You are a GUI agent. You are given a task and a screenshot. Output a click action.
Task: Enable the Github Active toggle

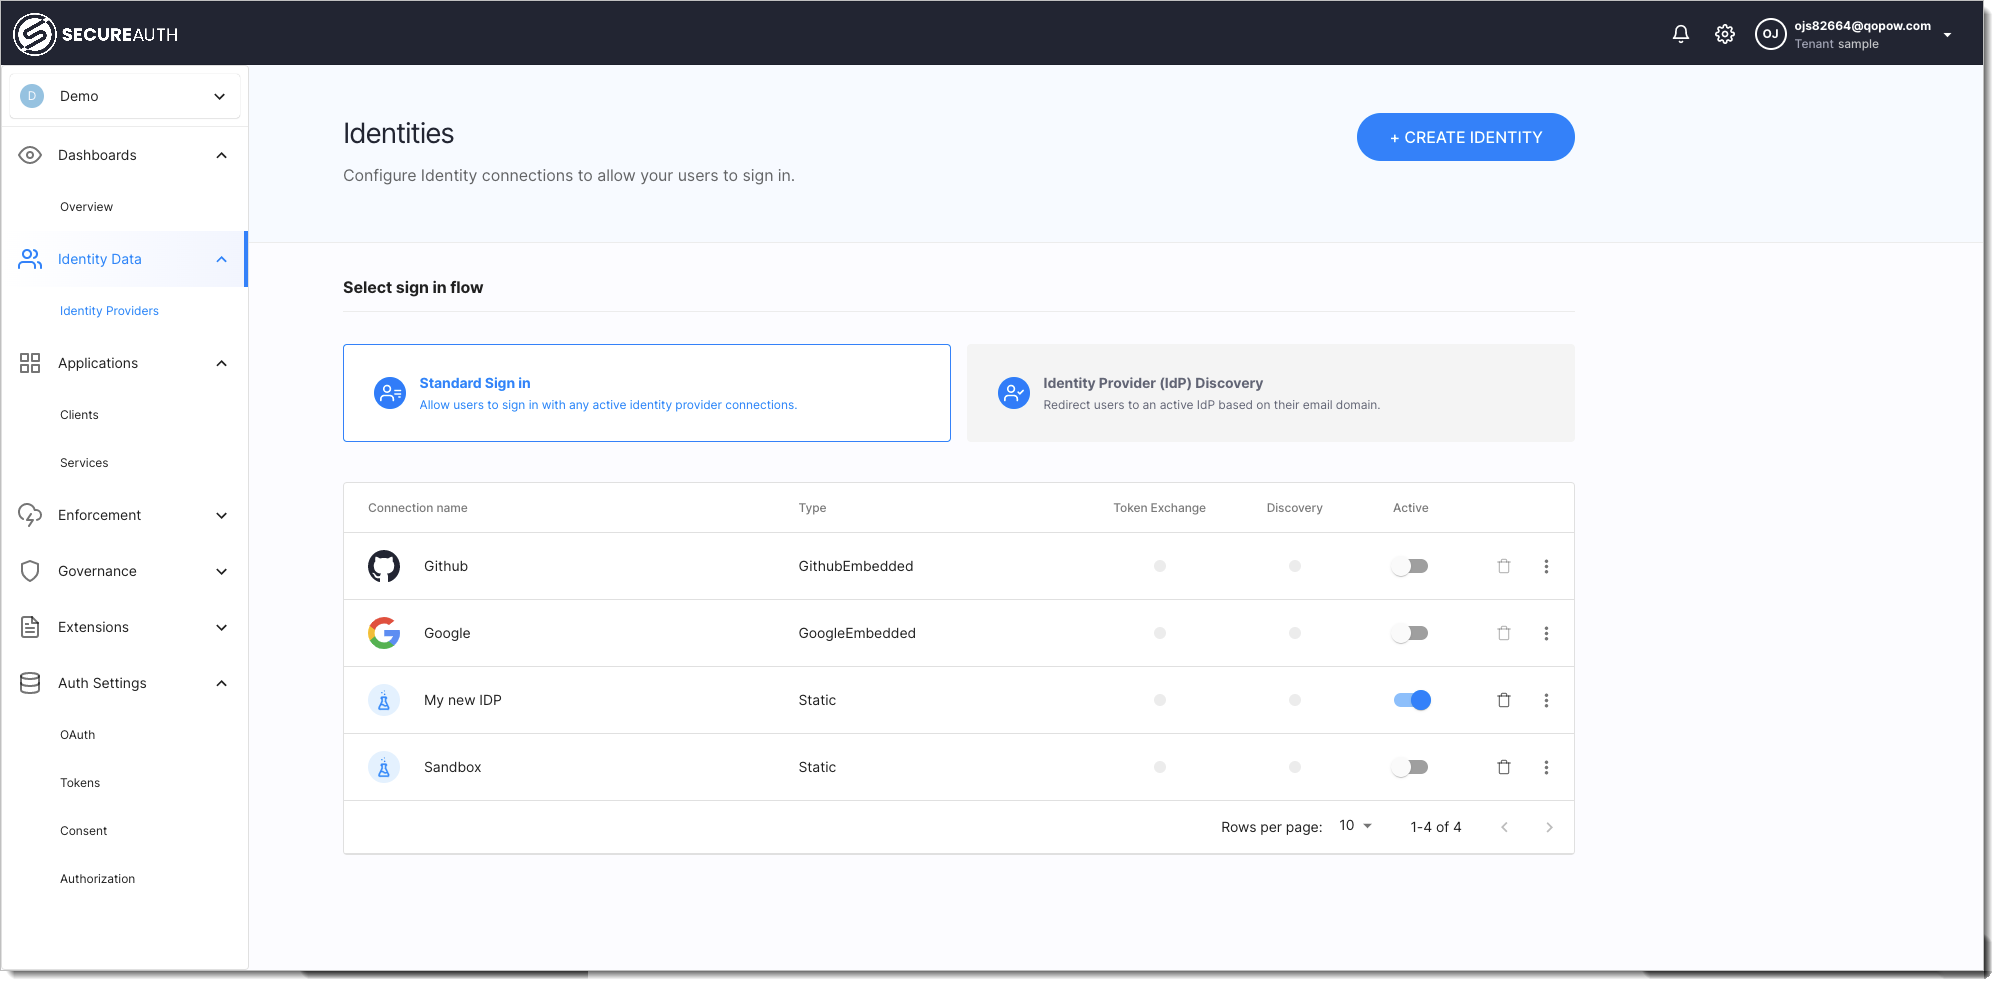point(1411,566)
